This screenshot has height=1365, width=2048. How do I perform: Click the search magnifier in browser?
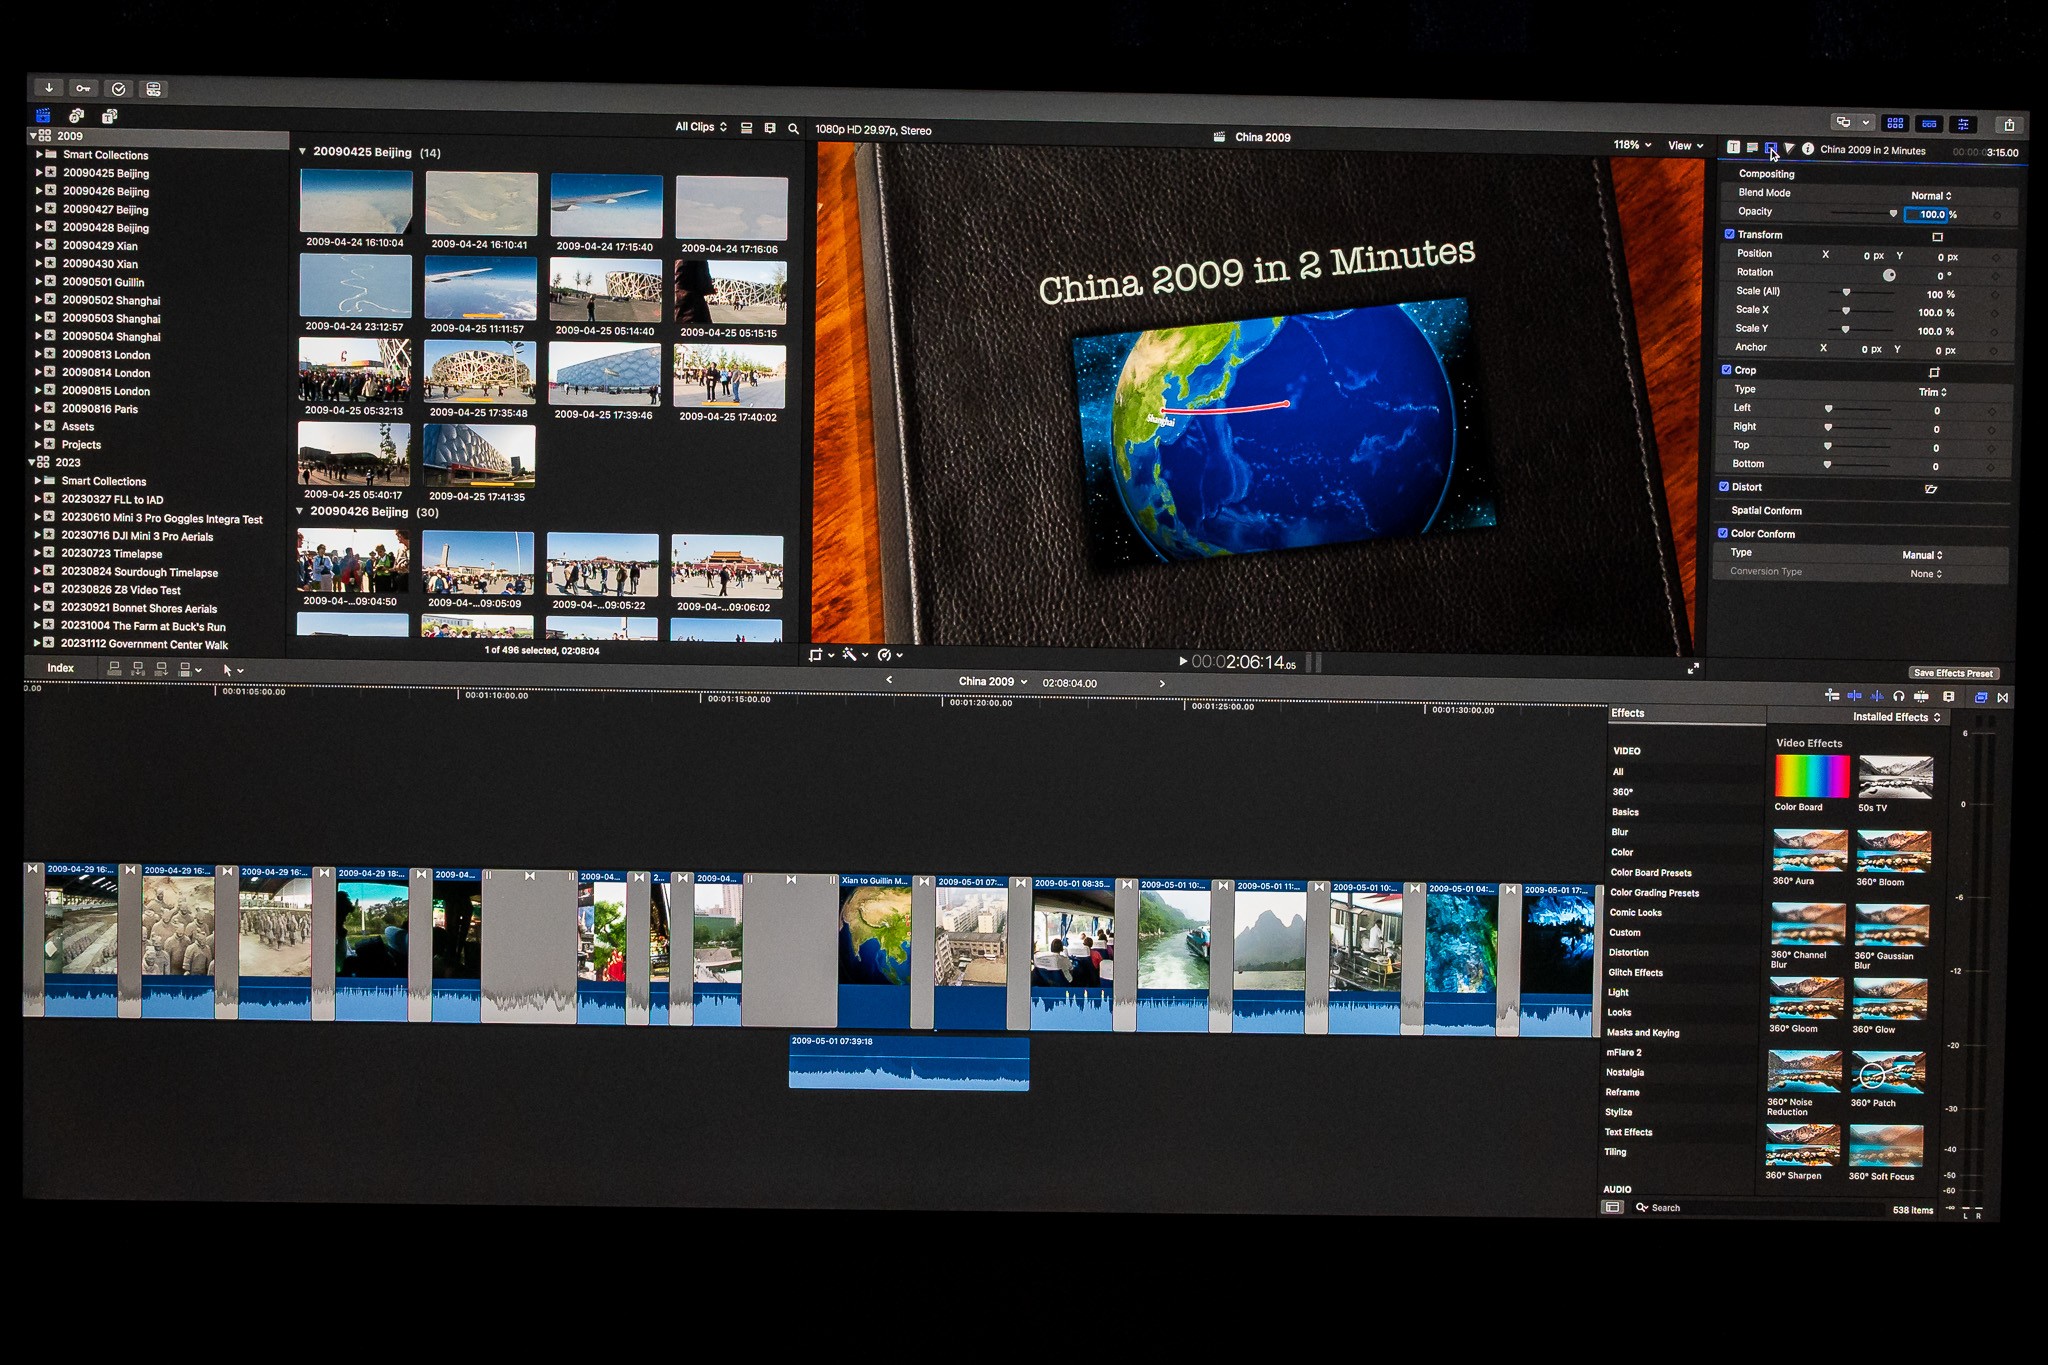coord(793,129)
